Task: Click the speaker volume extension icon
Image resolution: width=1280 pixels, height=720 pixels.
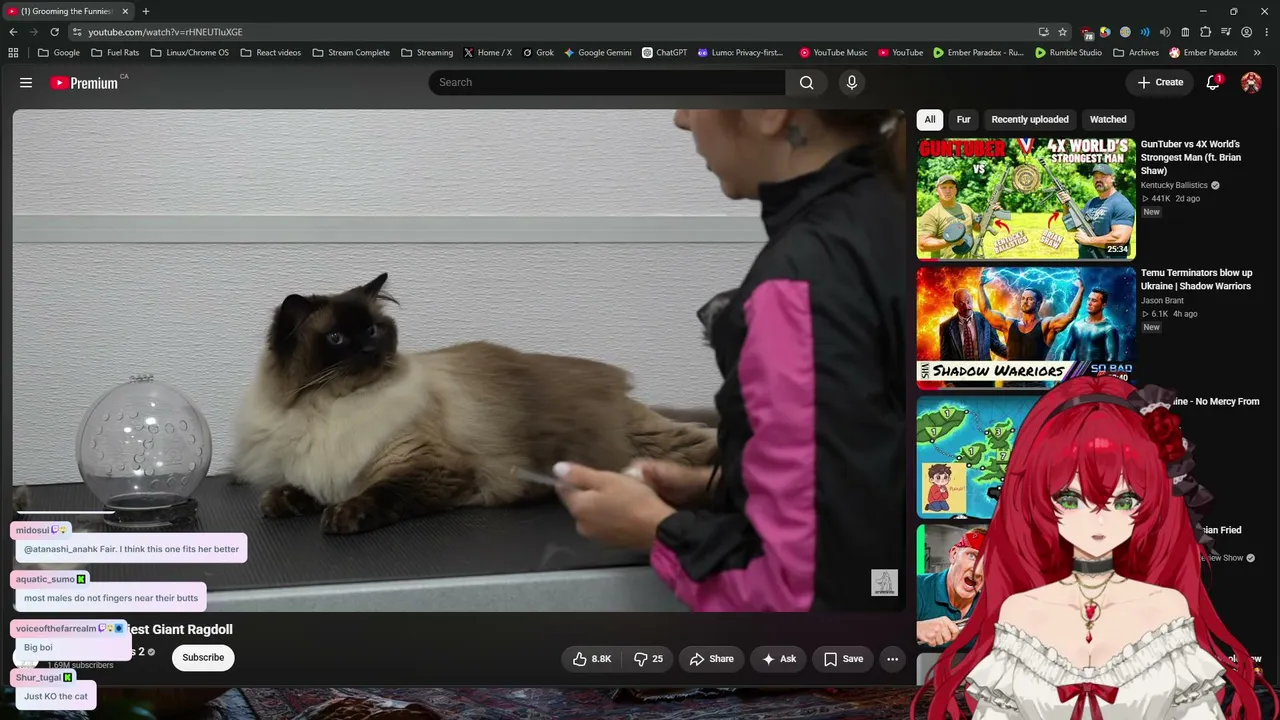Action: pos(1166,32)
